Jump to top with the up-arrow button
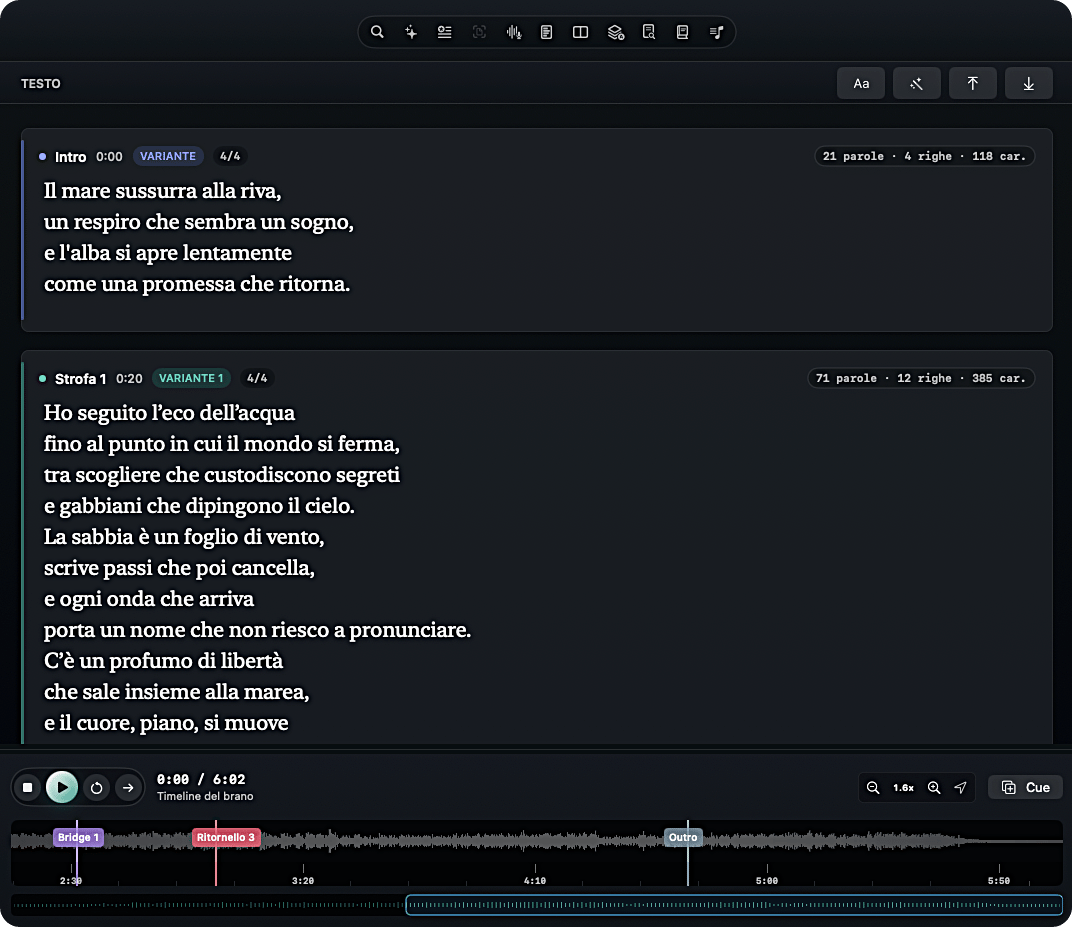1083x927 pixels. pos(972,84)
